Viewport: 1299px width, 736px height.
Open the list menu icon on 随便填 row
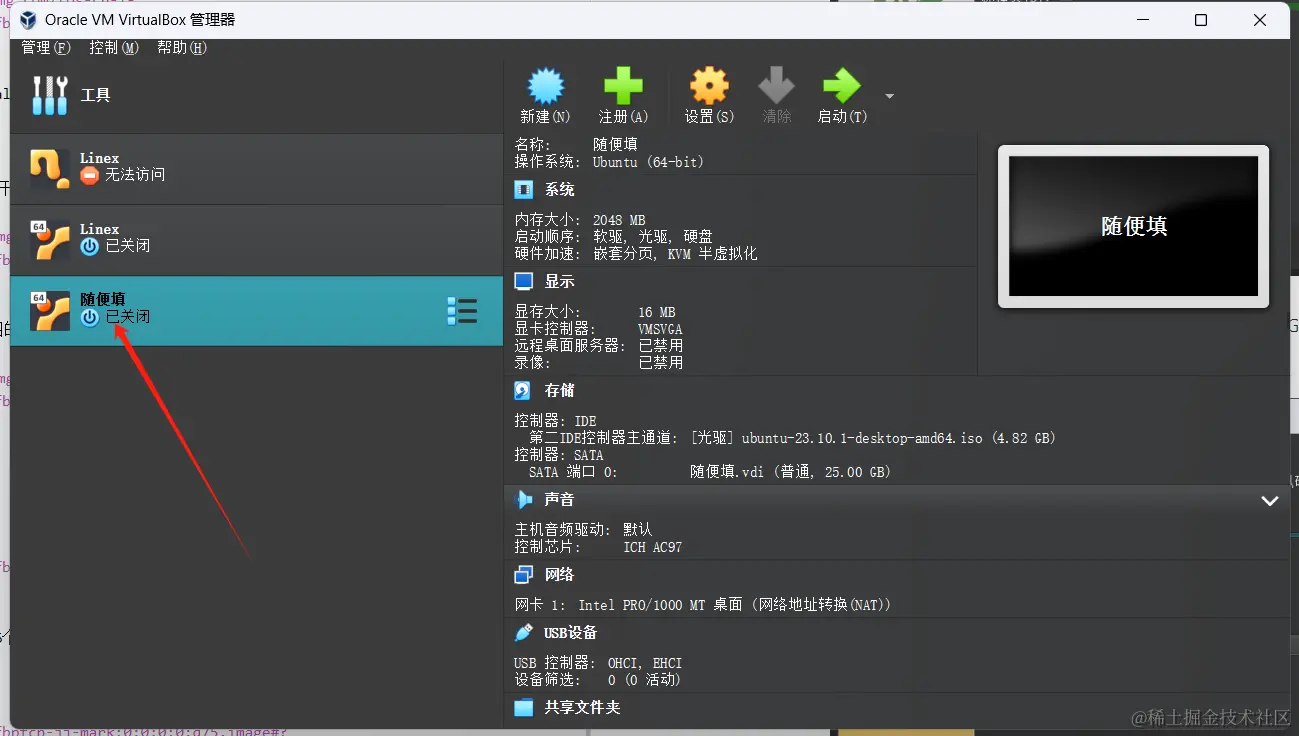click(461, 311)
